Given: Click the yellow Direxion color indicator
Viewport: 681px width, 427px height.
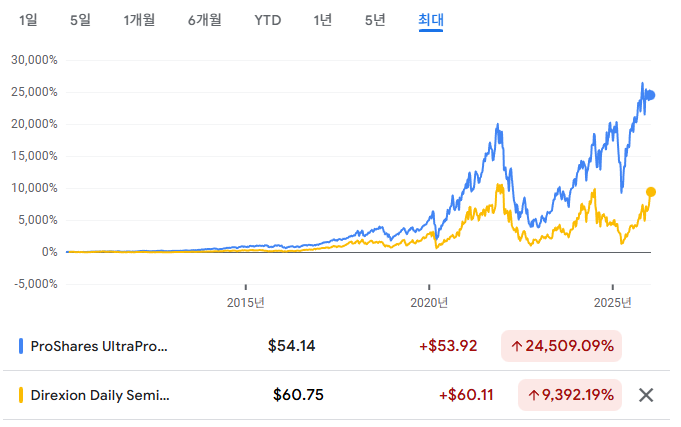Looking at the screenshot, I should (x=22, y=394).
